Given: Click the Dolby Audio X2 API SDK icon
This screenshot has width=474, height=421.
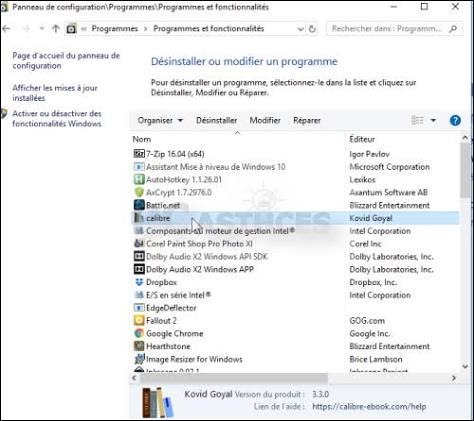Looking at the screenshot, I should (139, 256).
